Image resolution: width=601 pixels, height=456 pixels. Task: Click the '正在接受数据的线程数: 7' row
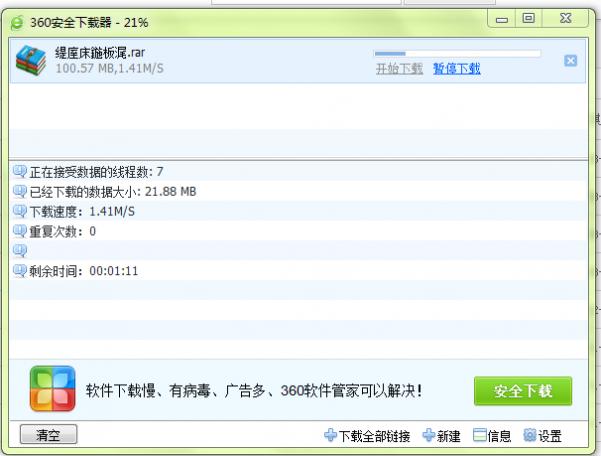[299, 171]
